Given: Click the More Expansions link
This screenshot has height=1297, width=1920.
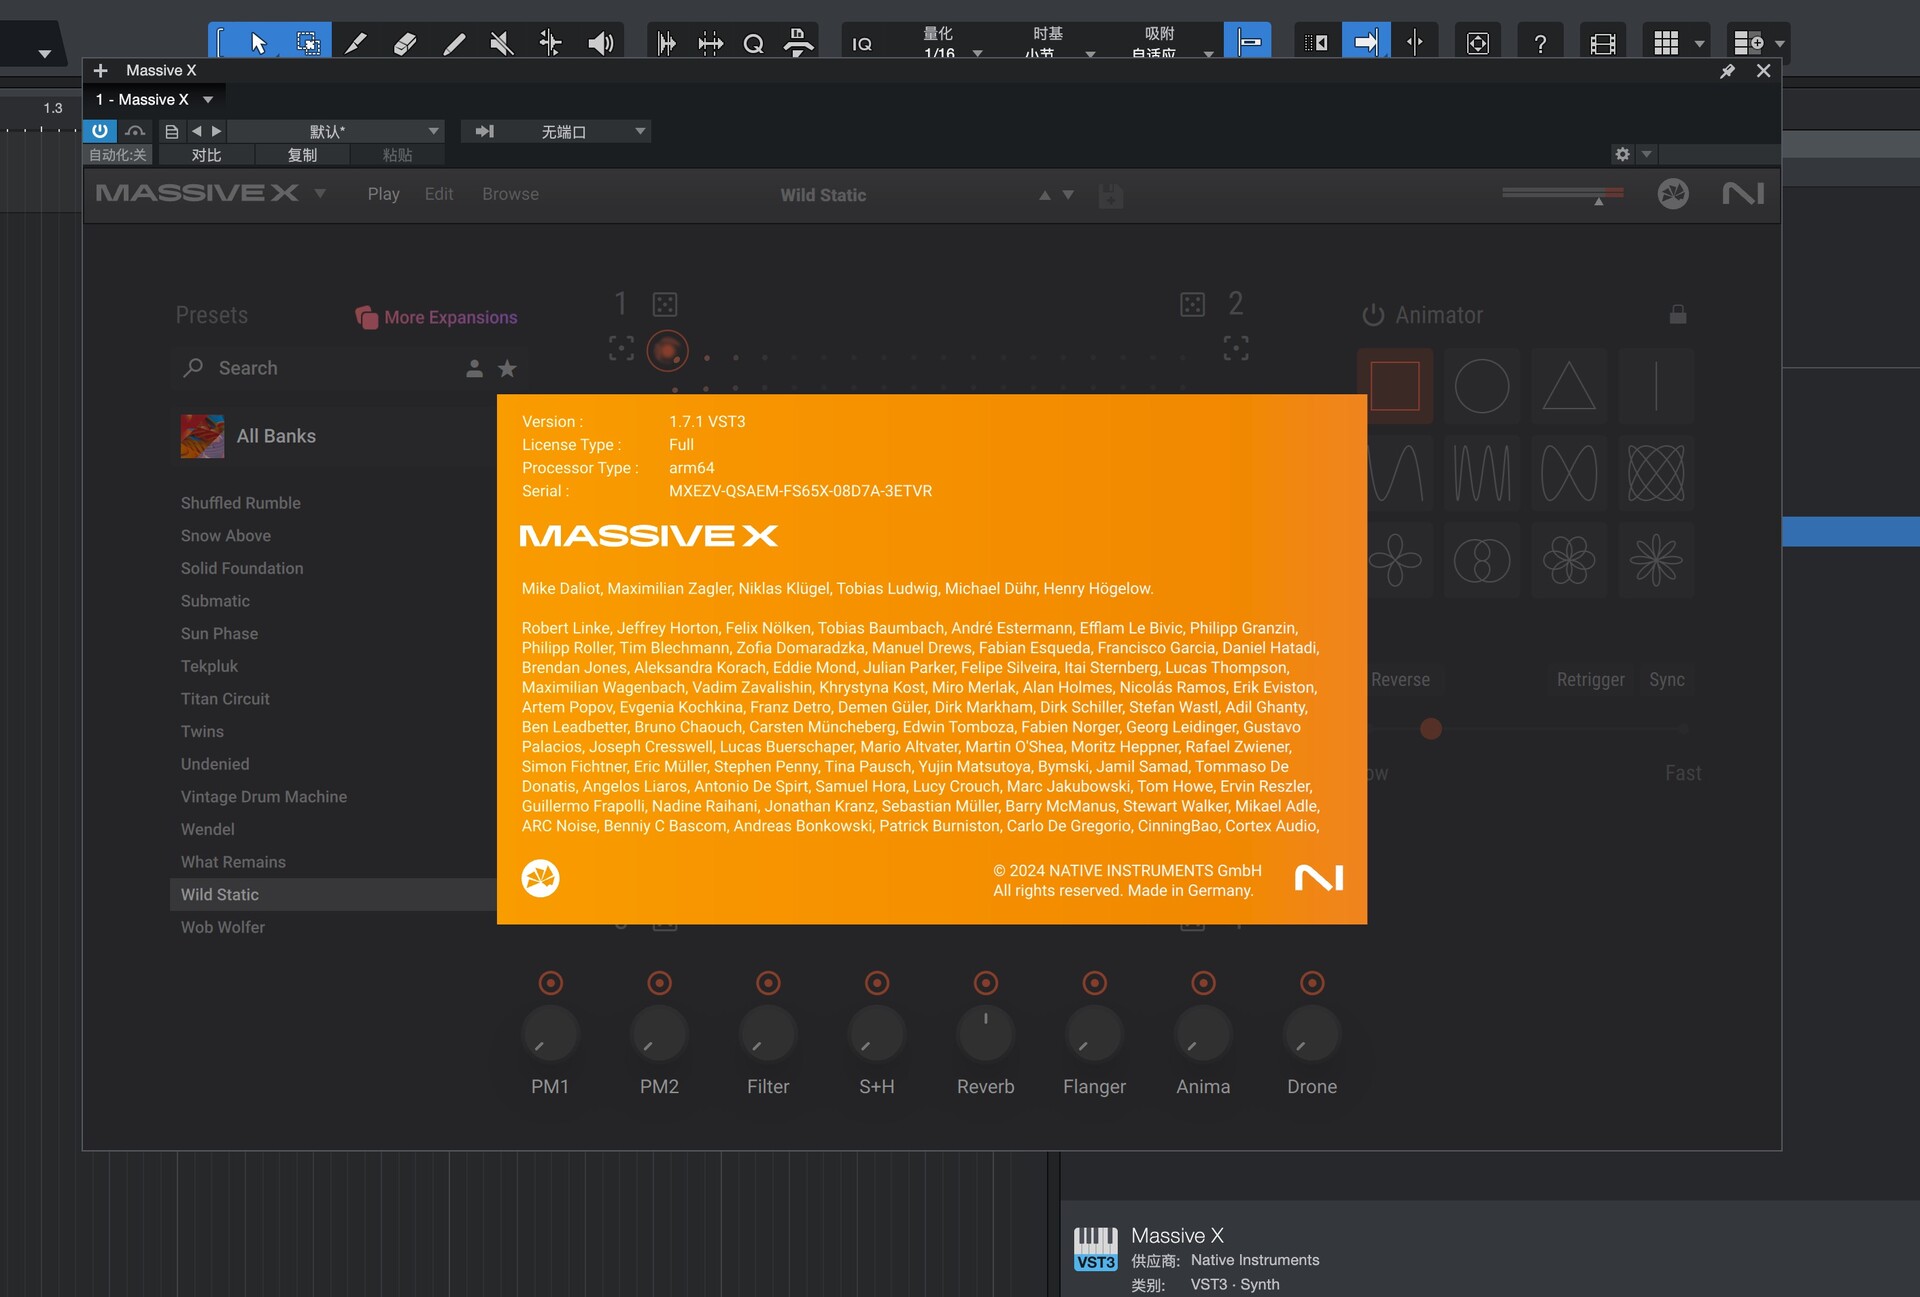Looking at the screenshot, I should click(x=450, y=317).
